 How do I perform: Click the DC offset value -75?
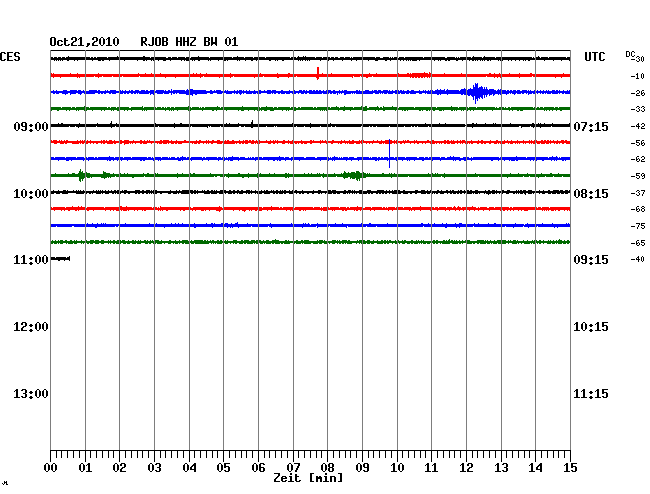click(x=638, y=226)
